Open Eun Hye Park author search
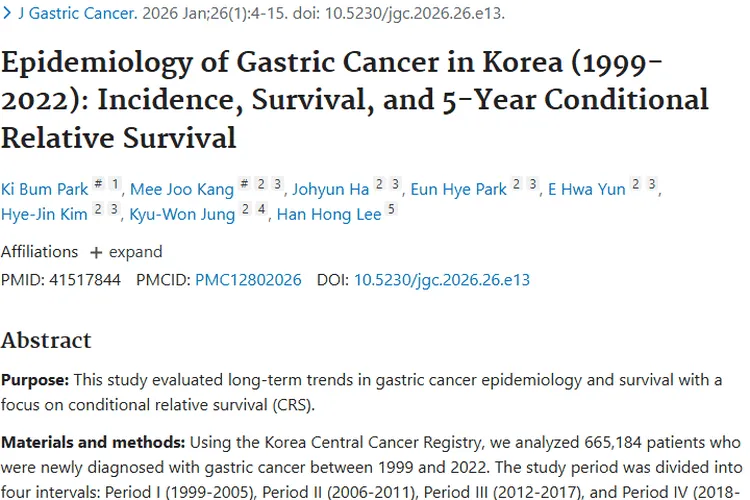The width and height of the screenshot is (750, 500). pyautogui.click(x=459, y=189)
